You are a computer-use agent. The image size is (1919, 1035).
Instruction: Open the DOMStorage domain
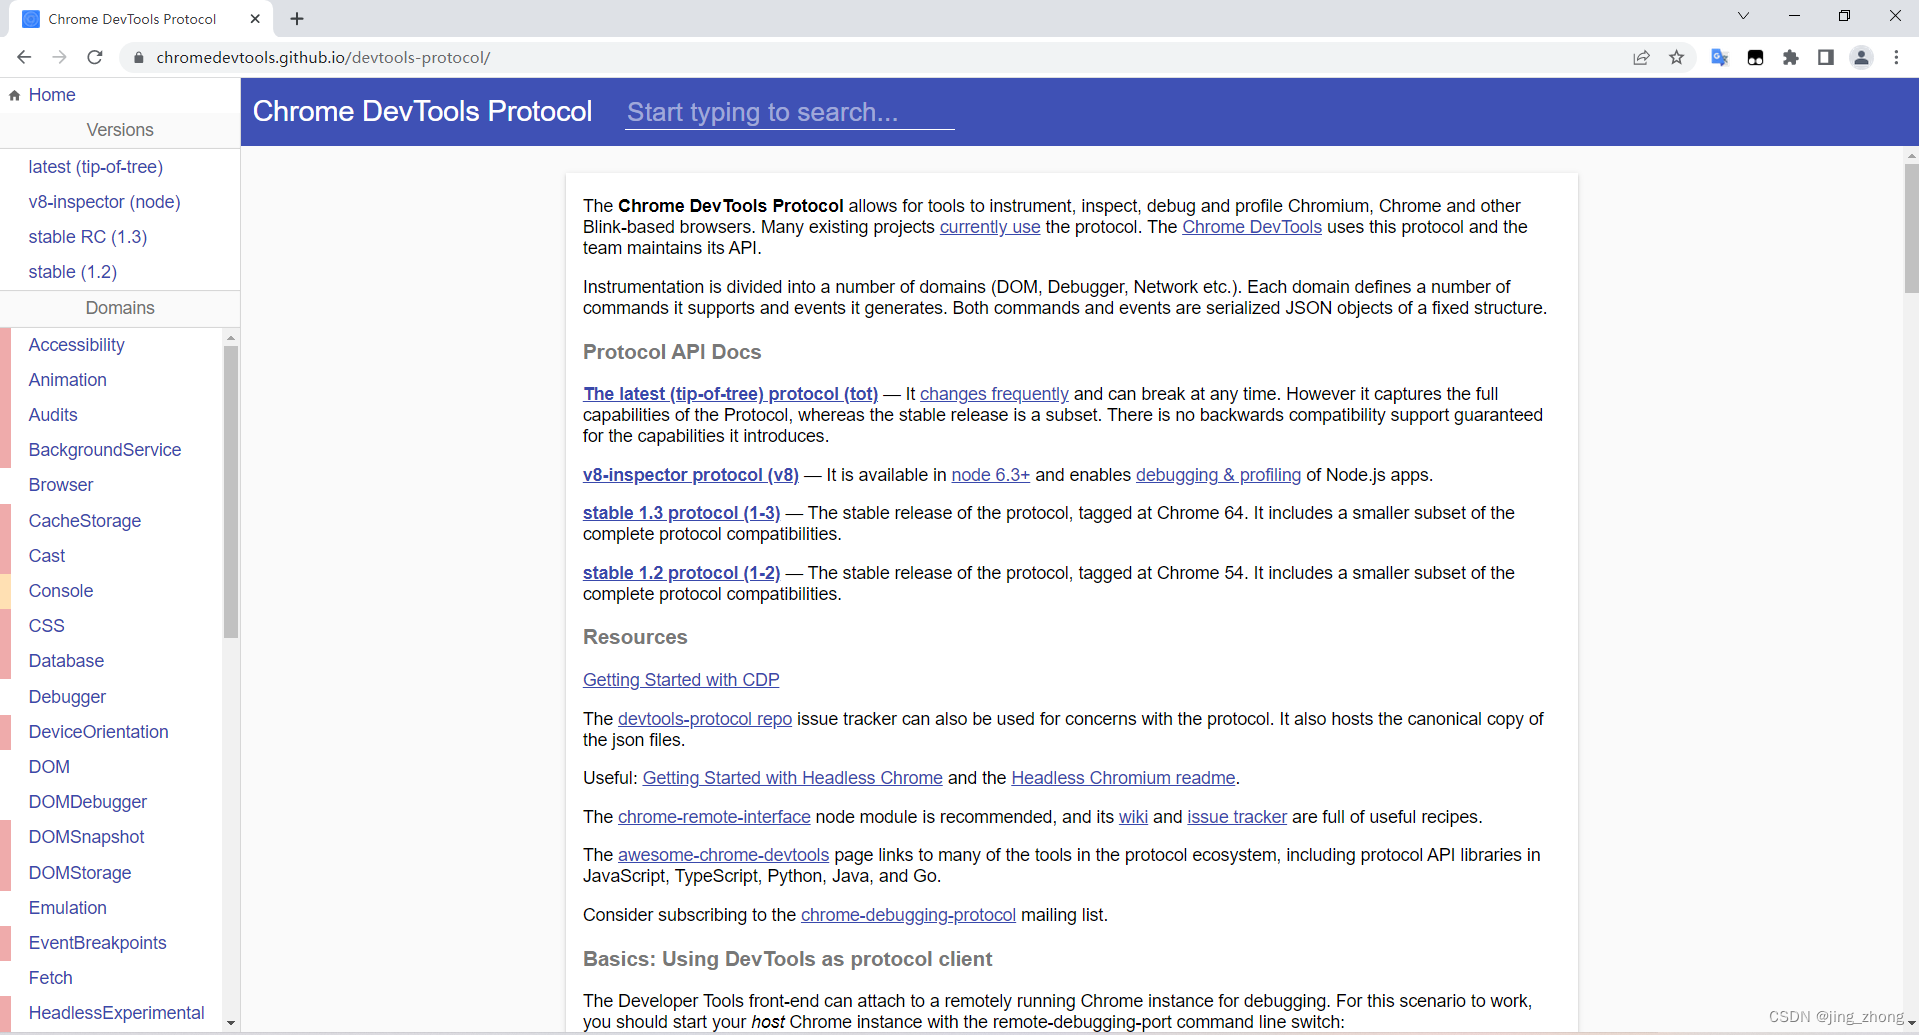click(x=79, y=873)
